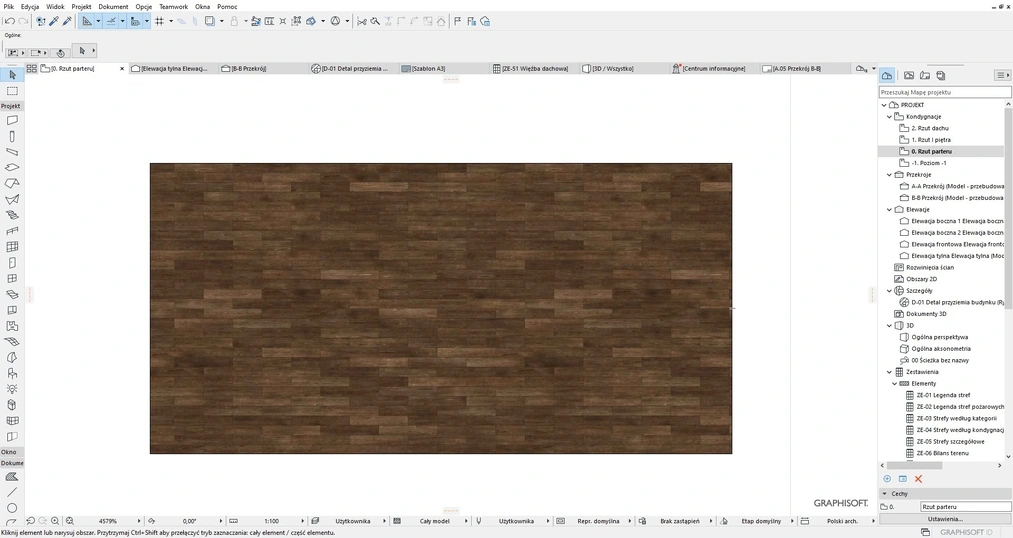Open the Publisher Sets in Navigator
The image size is (1013, 538).
pos(941,76)
